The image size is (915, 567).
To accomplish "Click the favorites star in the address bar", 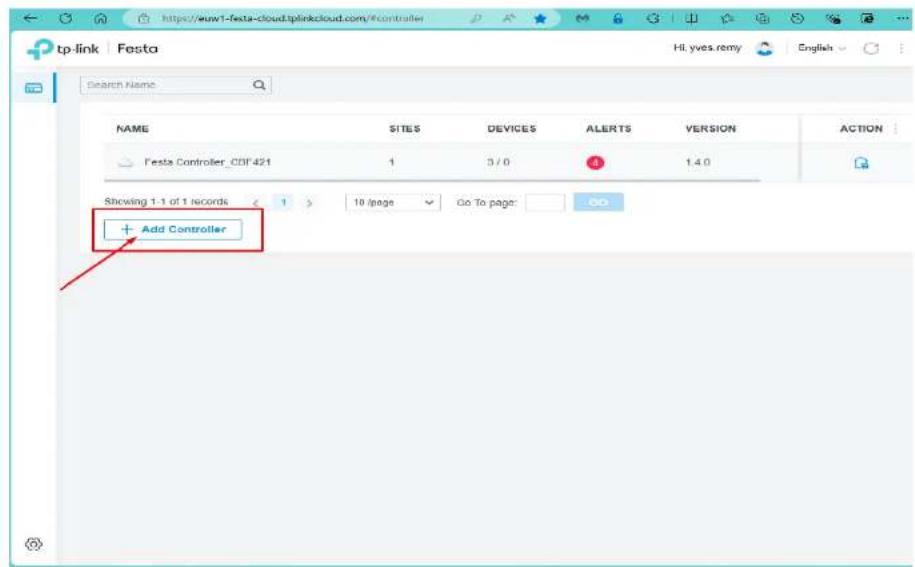I will click(540, 19).
